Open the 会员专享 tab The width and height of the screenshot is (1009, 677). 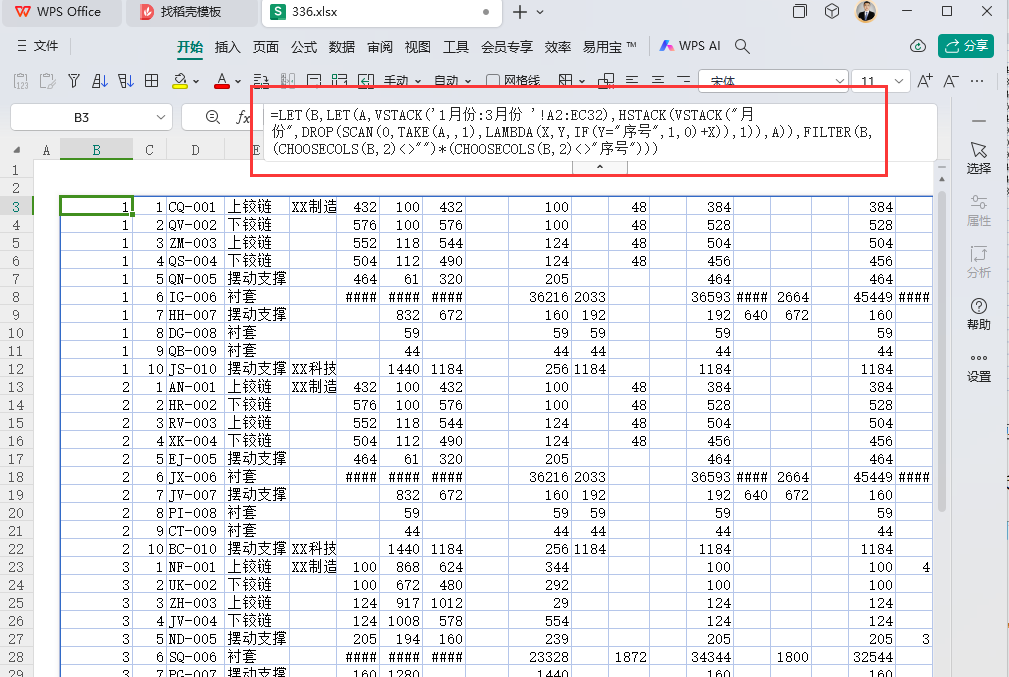(x=507, y=47)
